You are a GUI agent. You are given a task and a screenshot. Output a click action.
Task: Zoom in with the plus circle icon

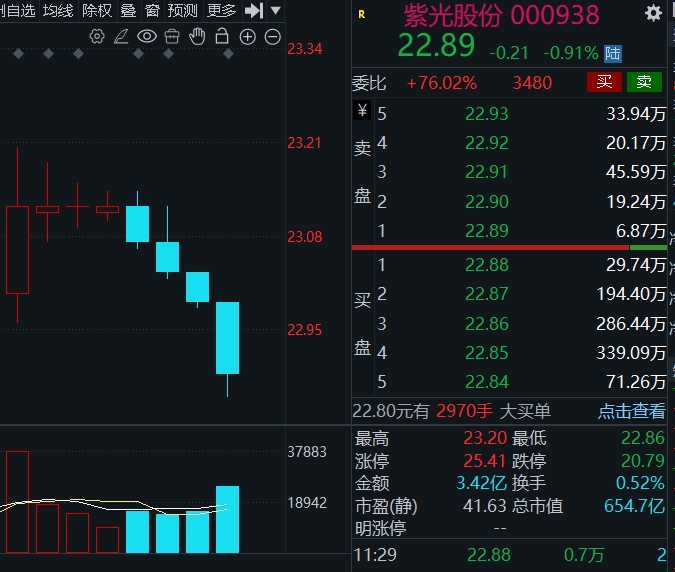click(248, 37)
